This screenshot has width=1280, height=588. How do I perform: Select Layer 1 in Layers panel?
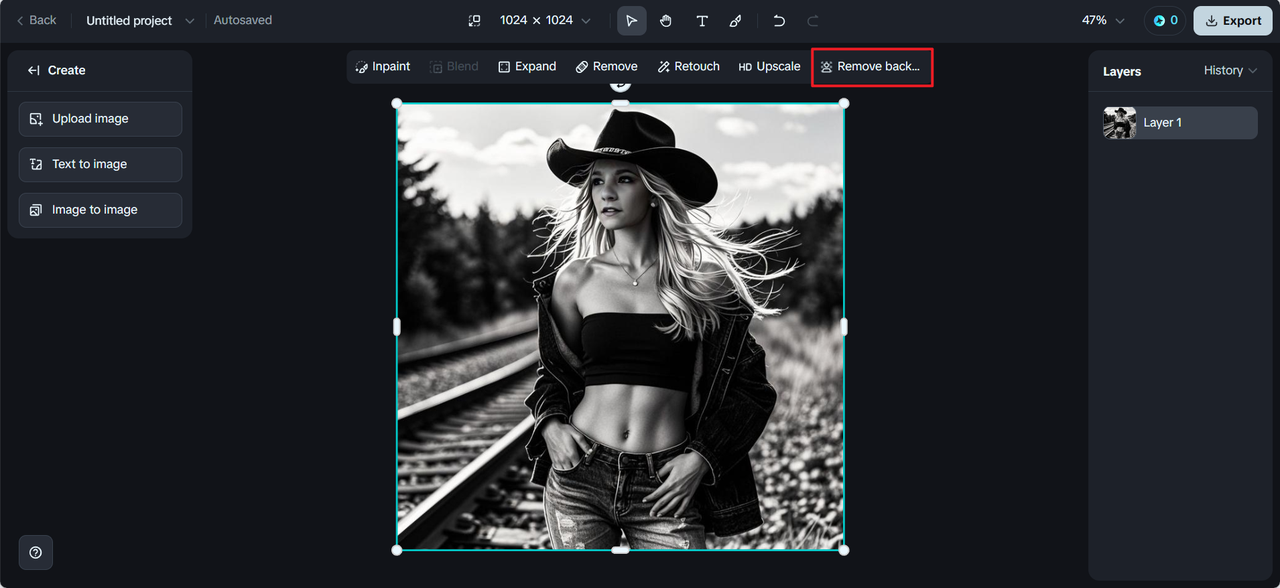[1180, 123]
